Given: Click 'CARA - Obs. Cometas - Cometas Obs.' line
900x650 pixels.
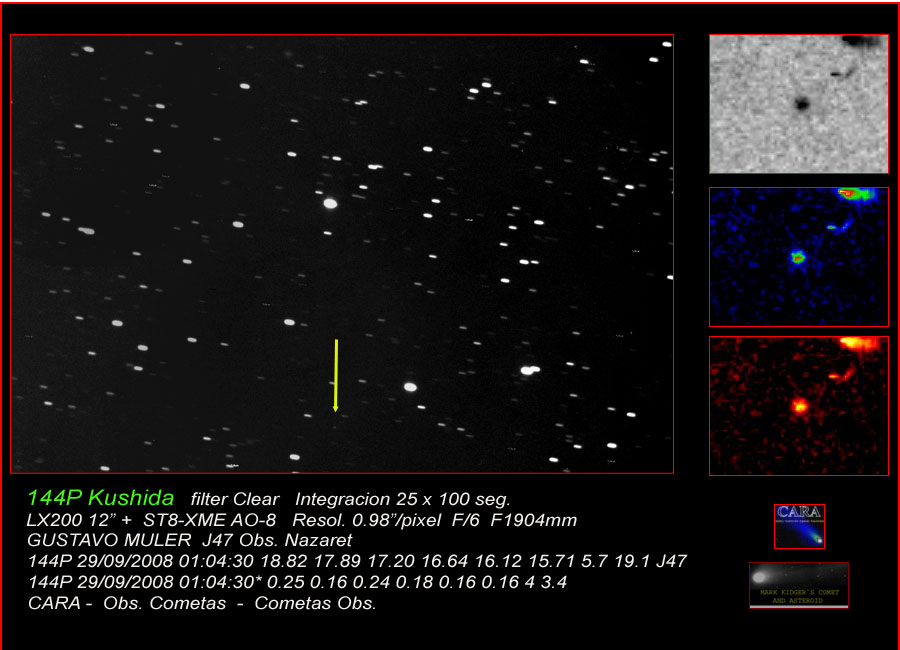Looking at the screenshot, I should click(x=202, y=603).
